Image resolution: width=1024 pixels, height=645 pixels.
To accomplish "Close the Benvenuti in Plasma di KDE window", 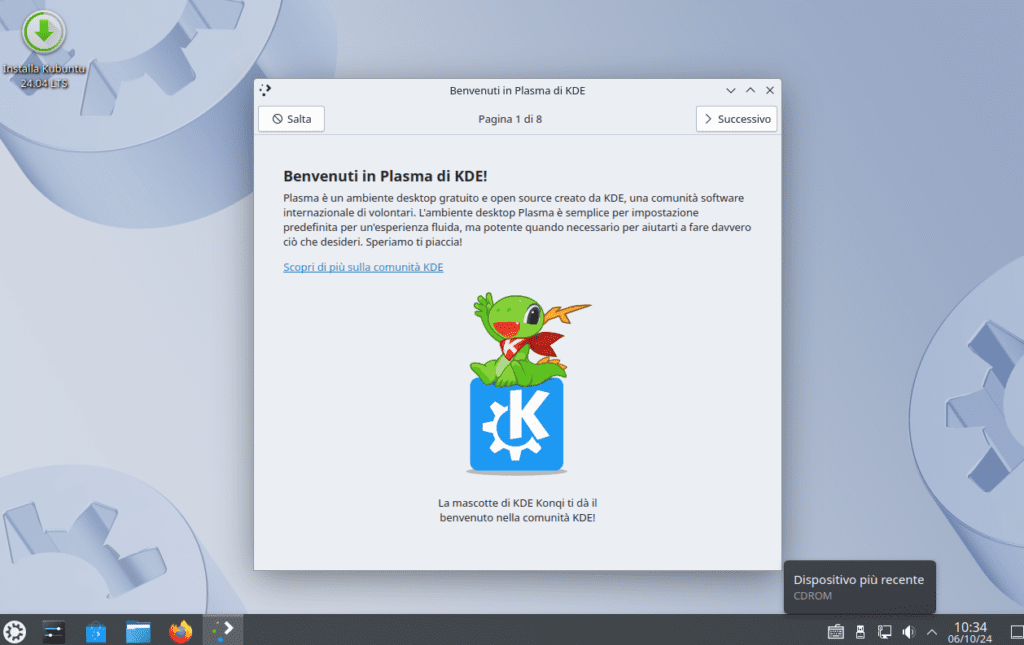I will [x=770, y=91].
